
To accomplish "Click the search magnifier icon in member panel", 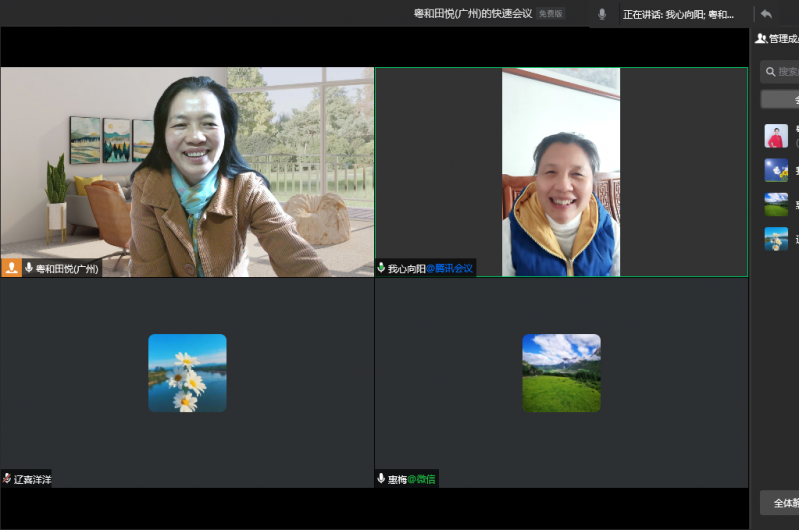I will point(770,71).
